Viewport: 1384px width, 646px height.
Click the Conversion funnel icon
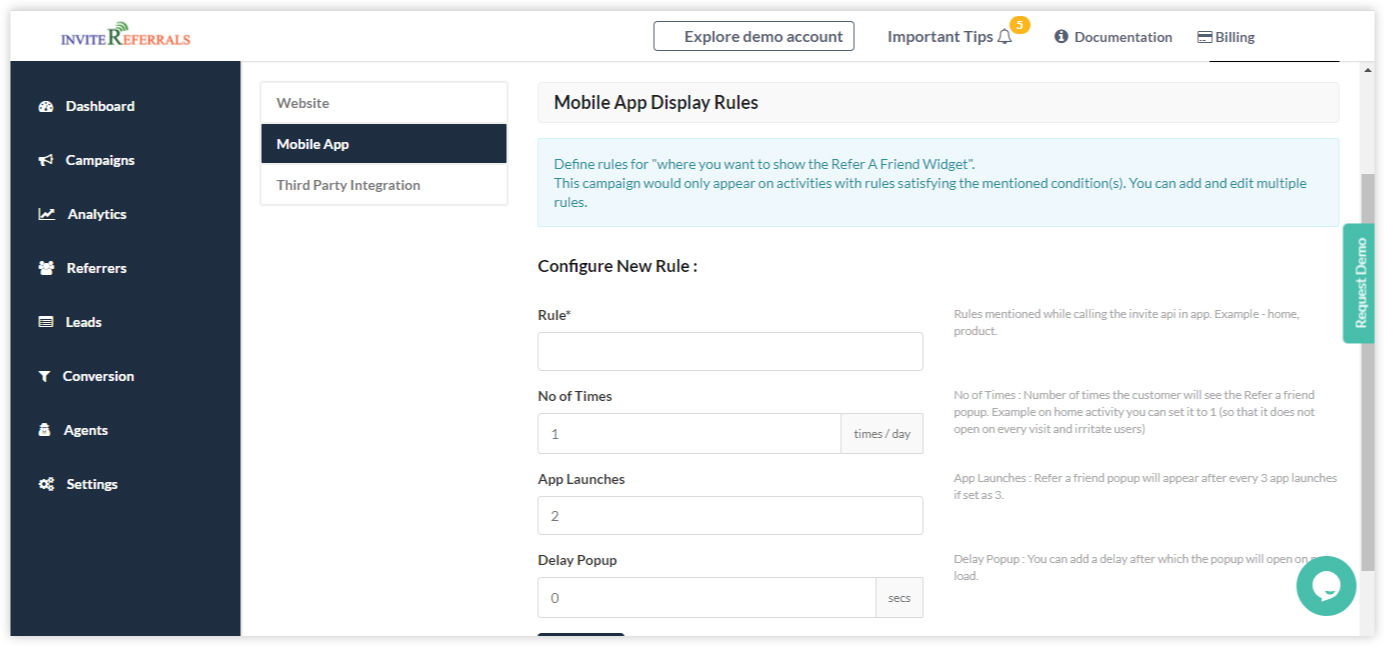pos(44,376)
